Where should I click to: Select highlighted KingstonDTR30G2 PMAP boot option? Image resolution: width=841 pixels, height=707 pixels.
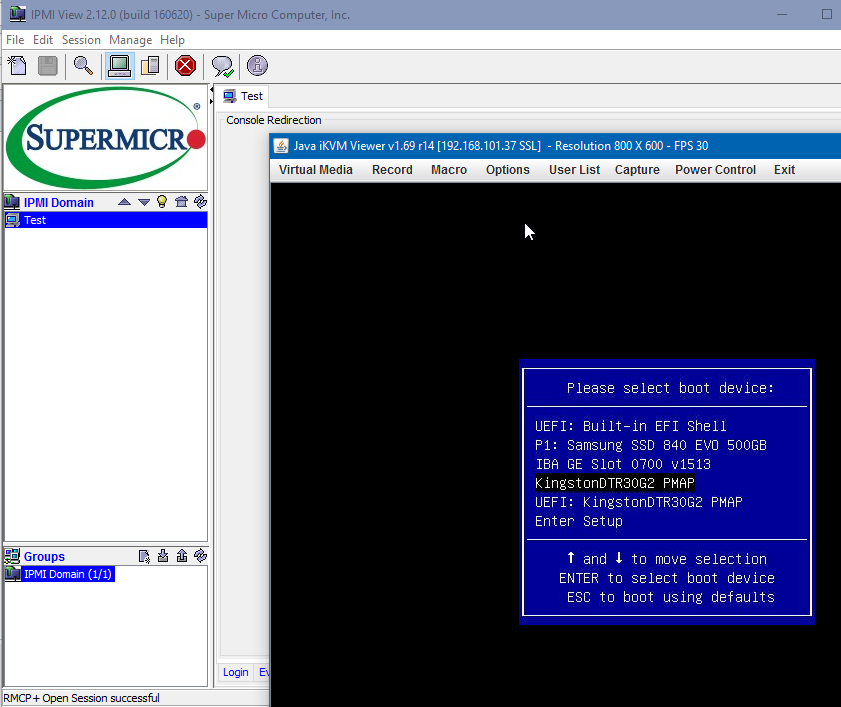click(x=615, y=483)
